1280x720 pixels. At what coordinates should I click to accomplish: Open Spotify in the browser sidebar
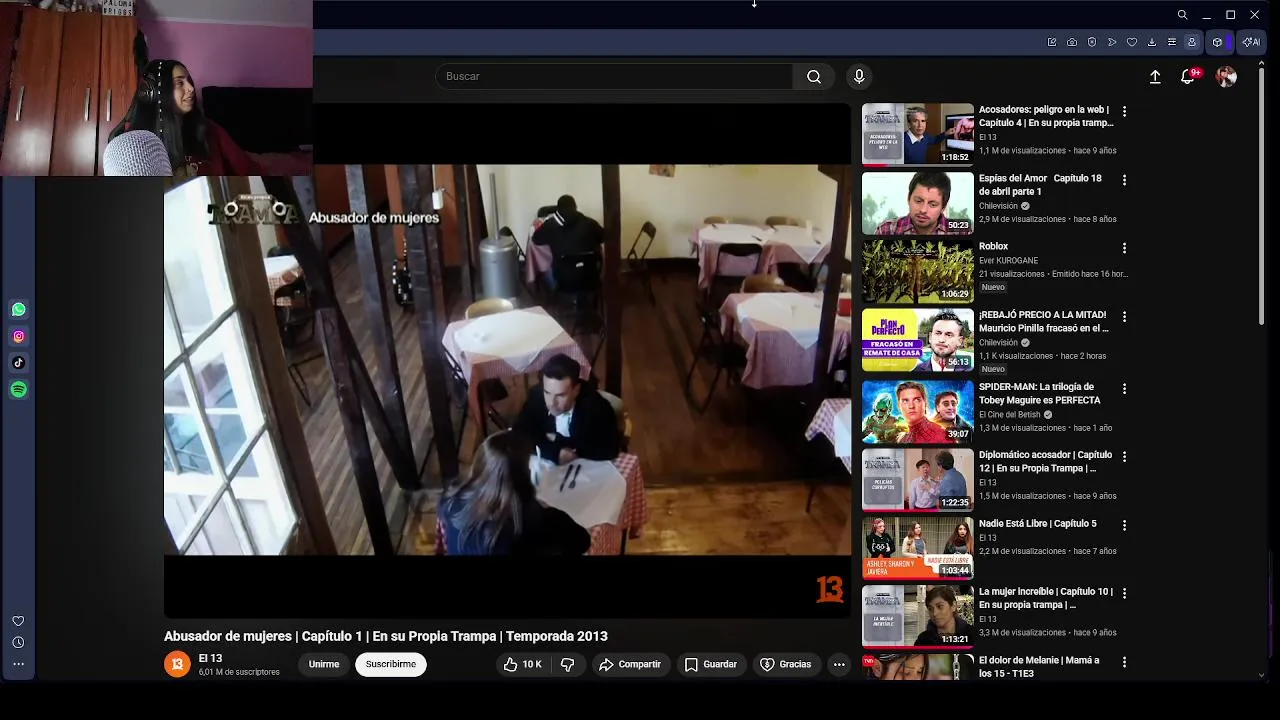(x=18, y=390)
